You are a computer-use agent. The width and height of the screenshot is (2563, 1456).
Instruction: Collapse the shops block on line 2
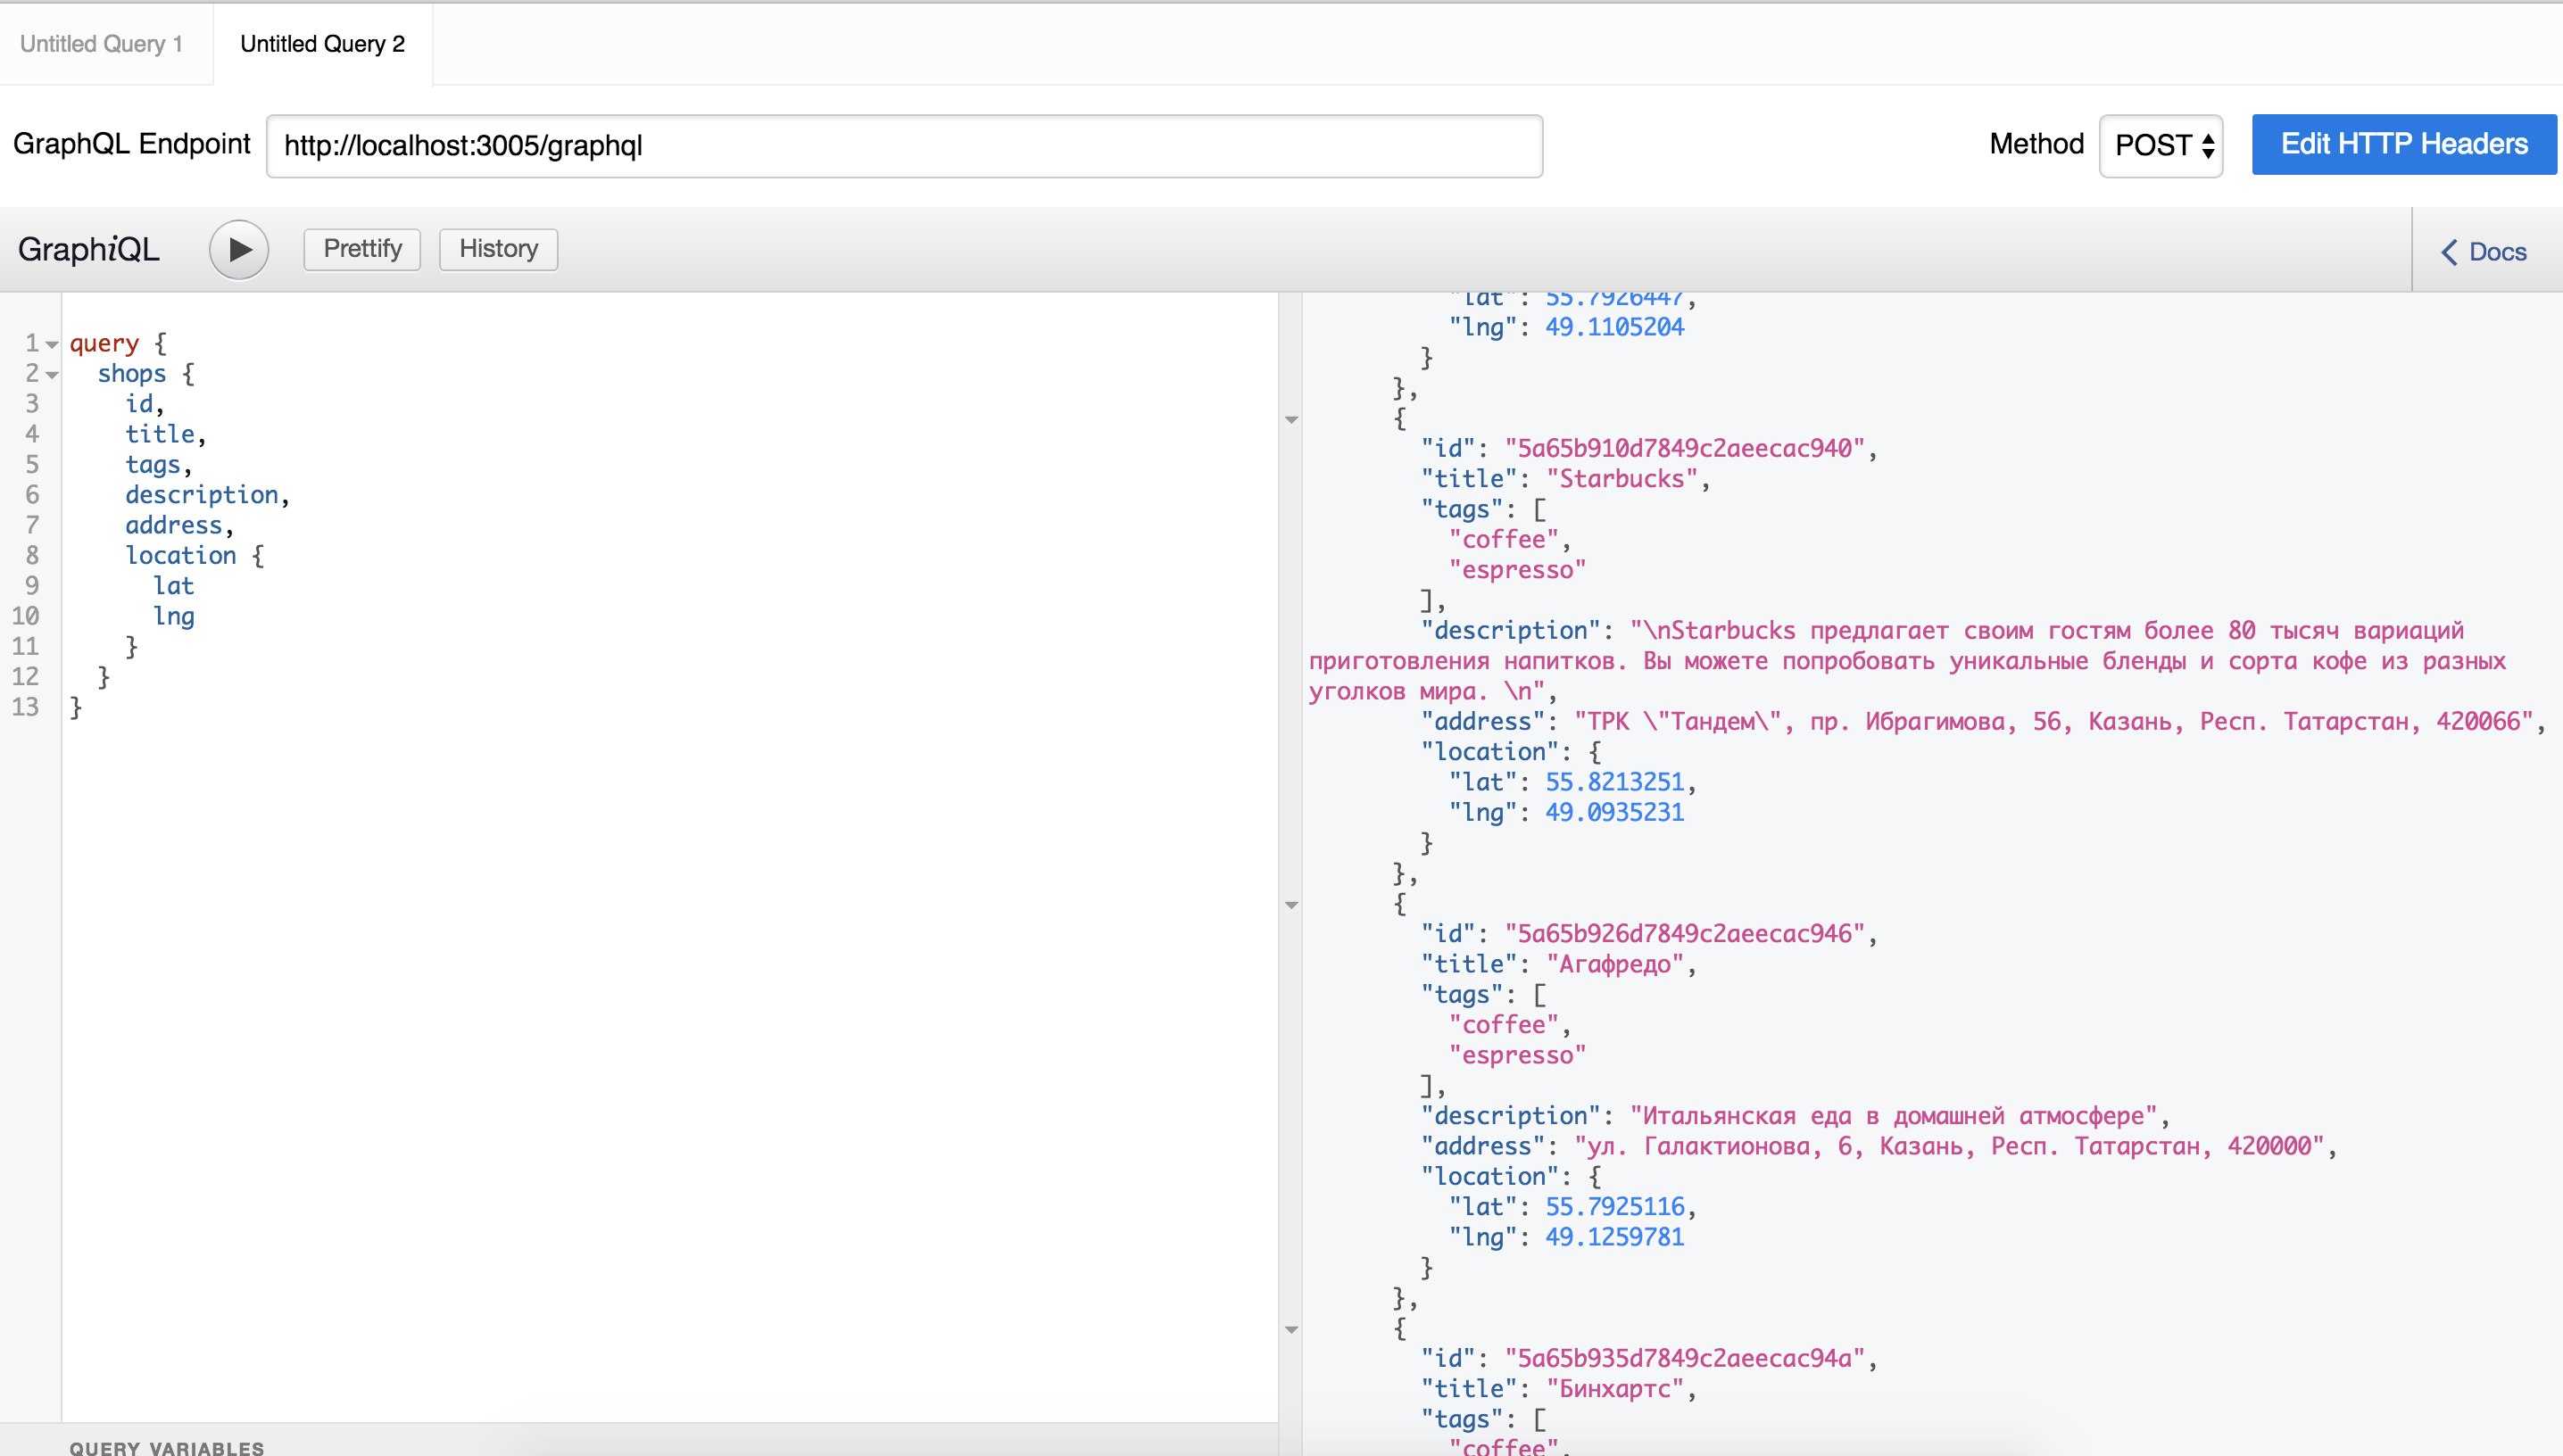[x=52, y=375]
